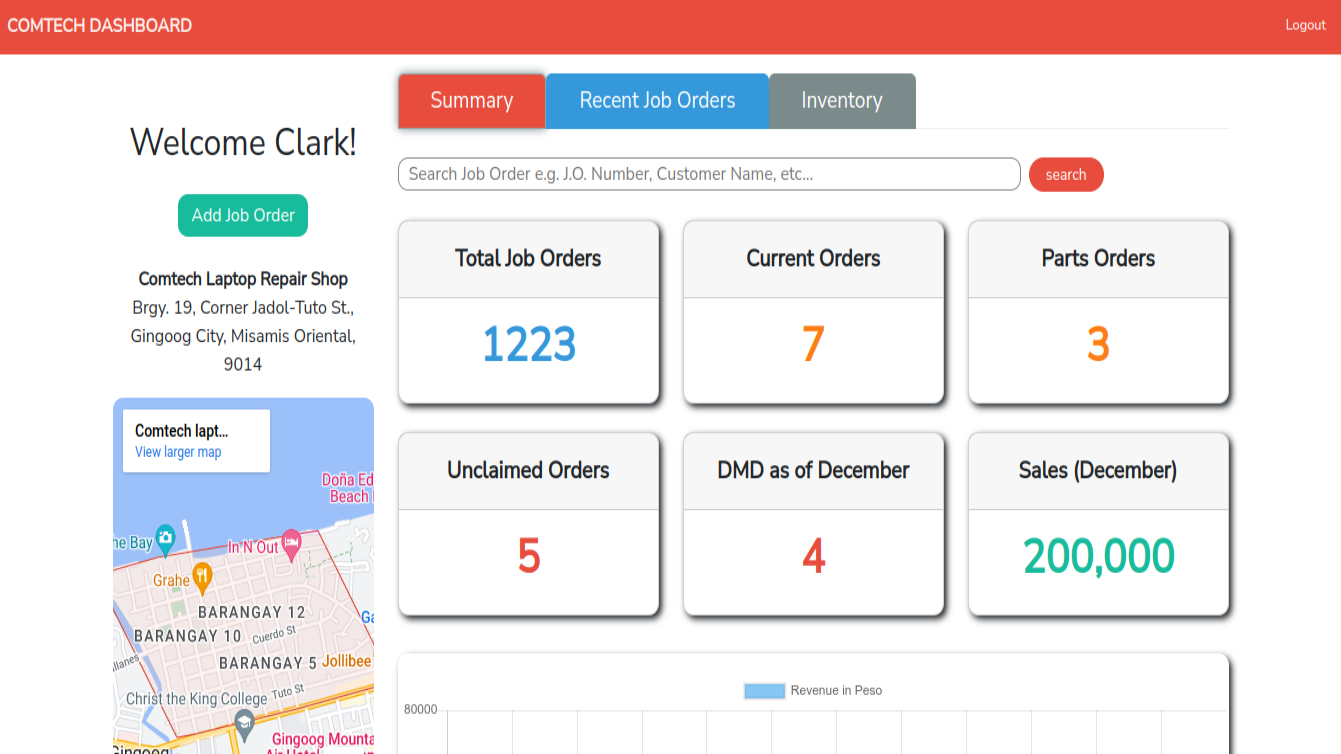Click the COMTECH DASHBOARD brand title

click(x=100, y=25)
